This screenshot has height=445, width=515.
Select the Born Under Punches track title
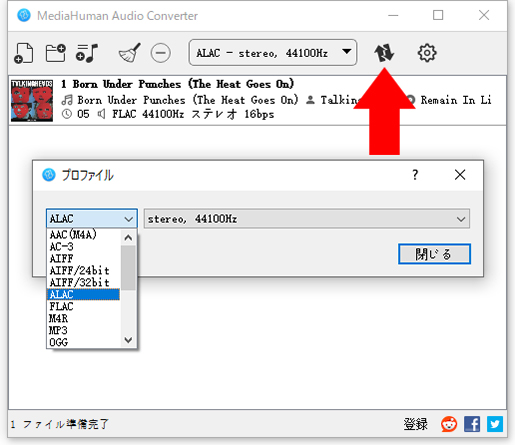click(177, 84)
